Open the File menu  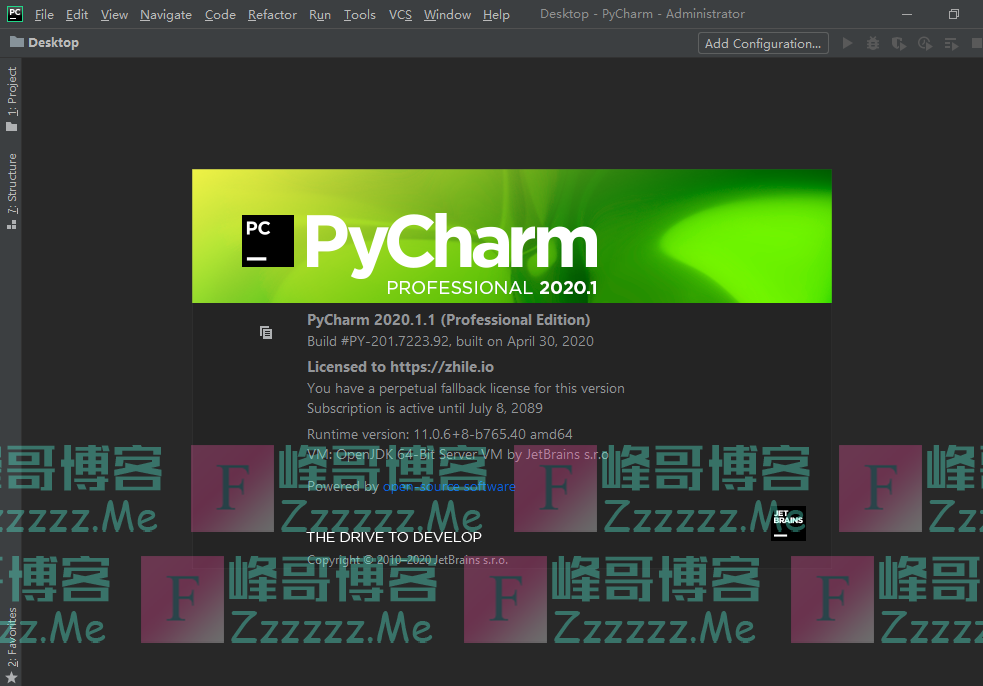point(44,15)
